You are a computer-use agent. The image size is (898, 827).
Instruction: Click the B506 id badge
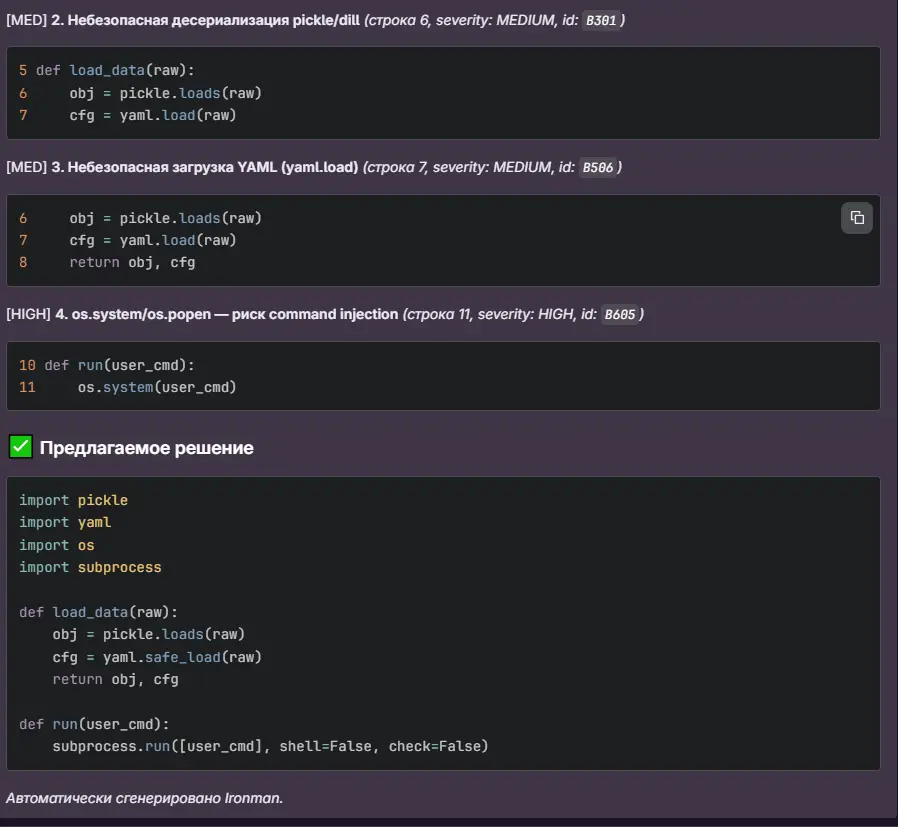point(597,167)
